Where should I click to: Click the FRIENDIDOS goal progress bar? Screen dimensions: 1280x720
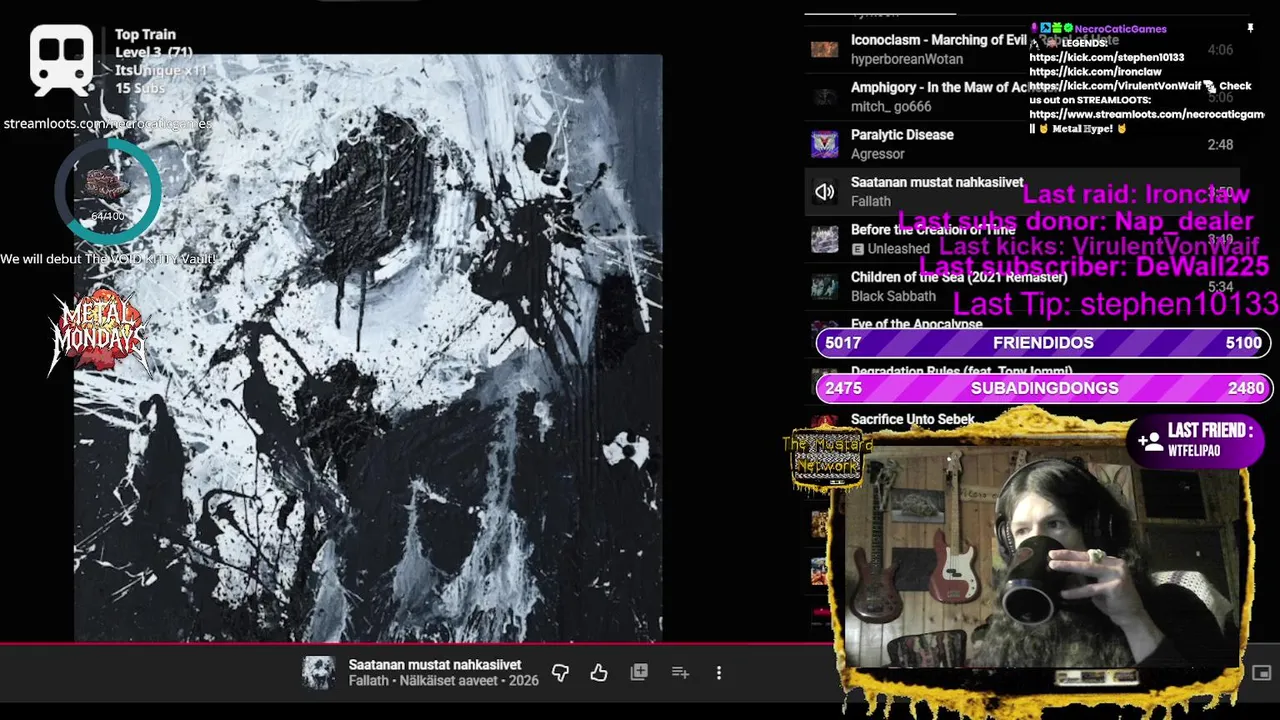(1044, 343)
